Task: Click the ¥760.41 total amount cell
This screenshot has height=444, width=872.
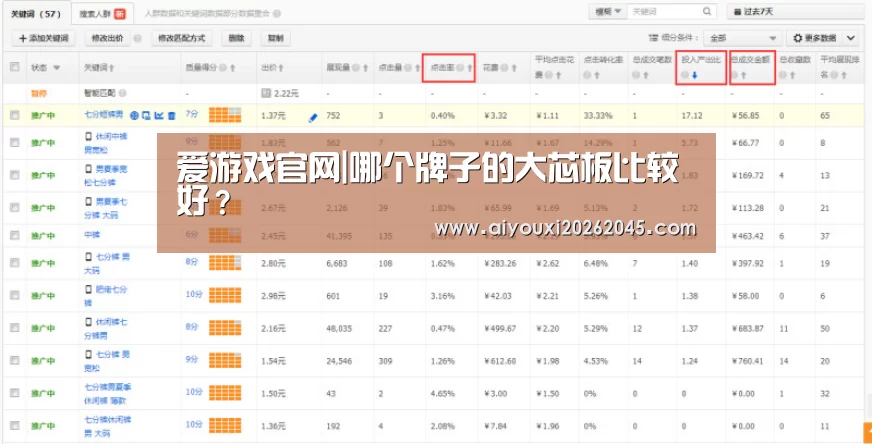Action: 747,361
